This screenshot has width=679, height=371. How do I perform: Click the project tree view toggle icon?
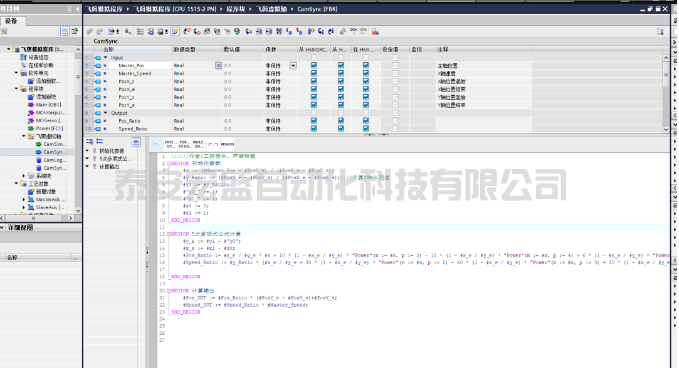point(65,31)
